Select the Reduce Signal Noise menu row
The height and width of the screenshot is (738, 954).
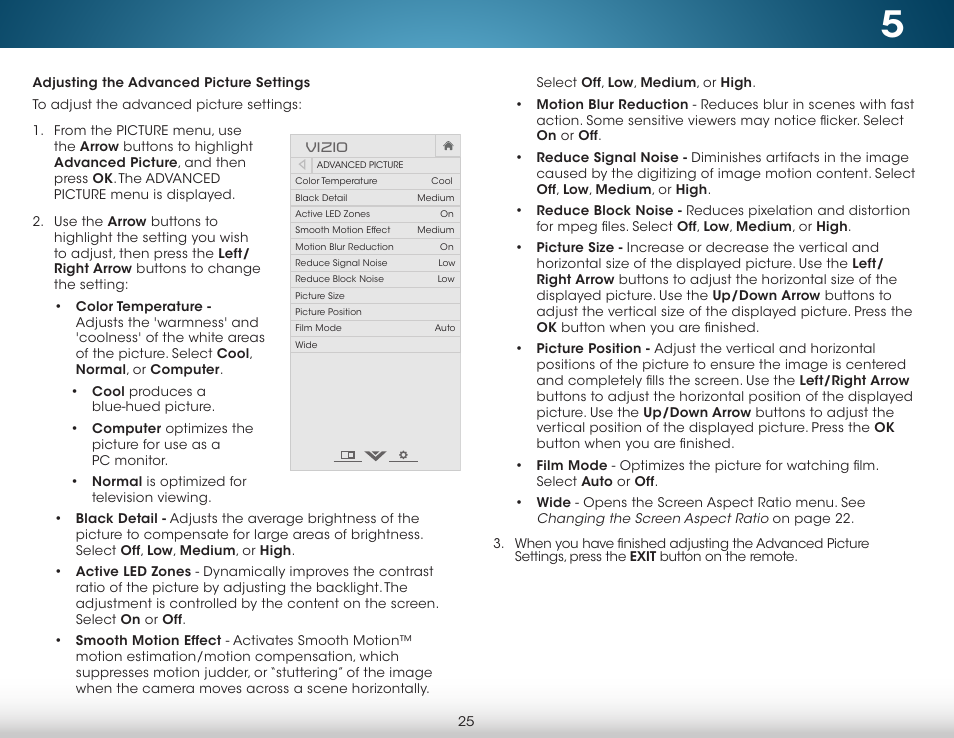point(375,263)
